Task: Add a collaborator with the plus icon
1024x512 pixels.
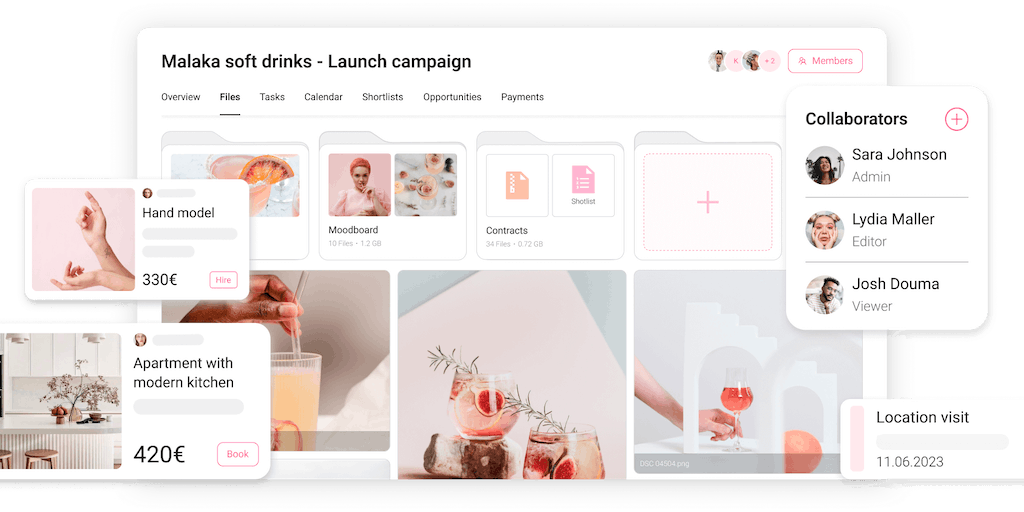Action: tap(957, 119)
